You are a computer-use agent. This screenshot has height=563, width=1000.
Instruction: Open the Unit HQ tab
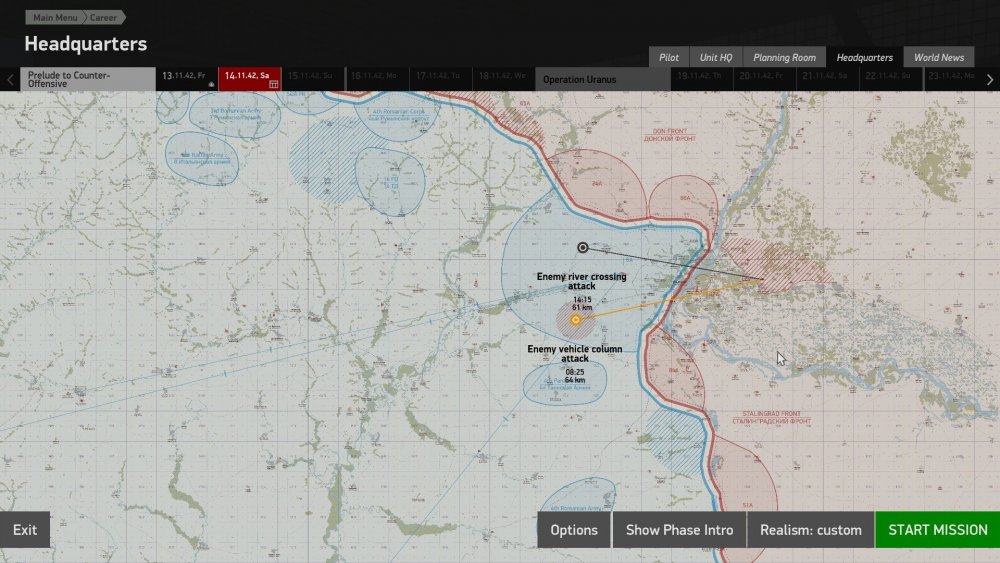click(716, 58)
